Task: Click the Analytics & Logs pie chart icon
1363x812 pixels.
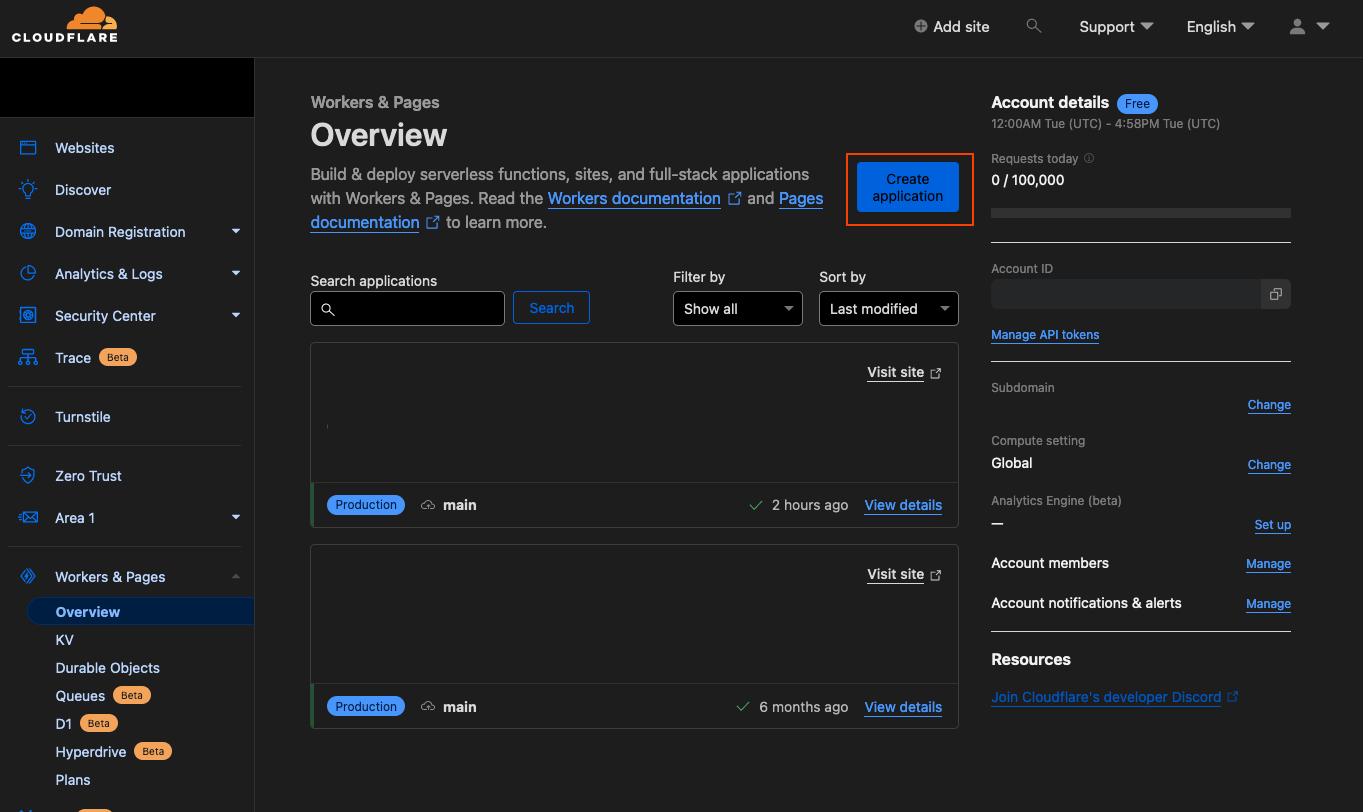Action: 28,274
